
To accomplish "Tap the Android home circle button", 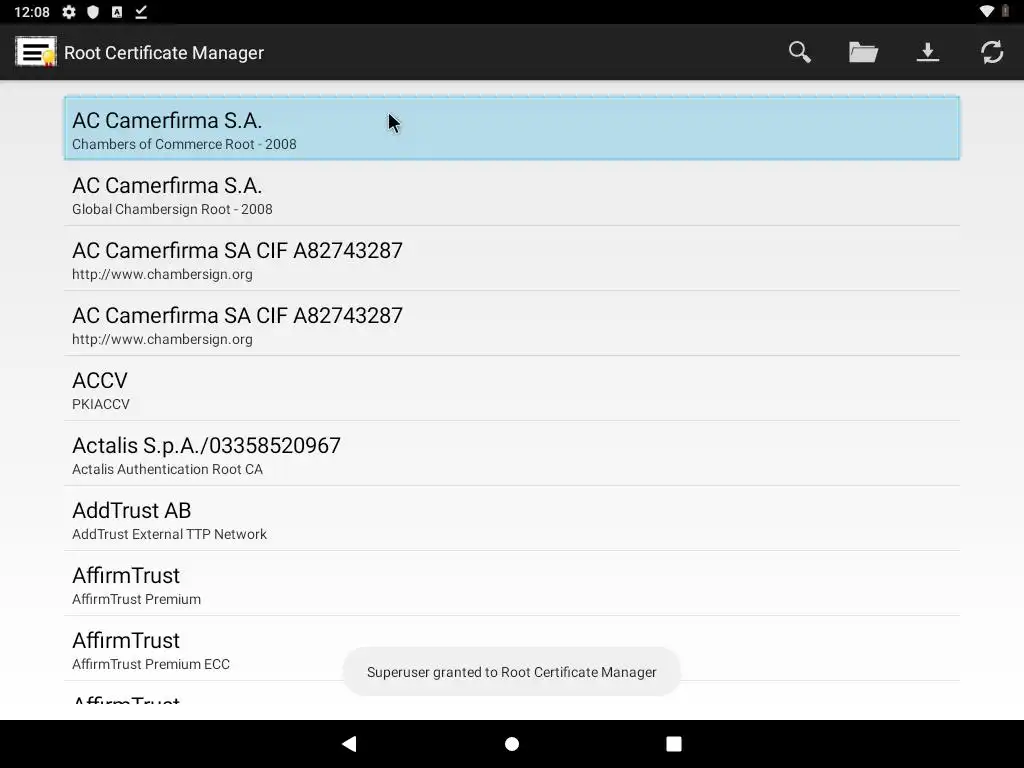I will [x=512, y=744].
